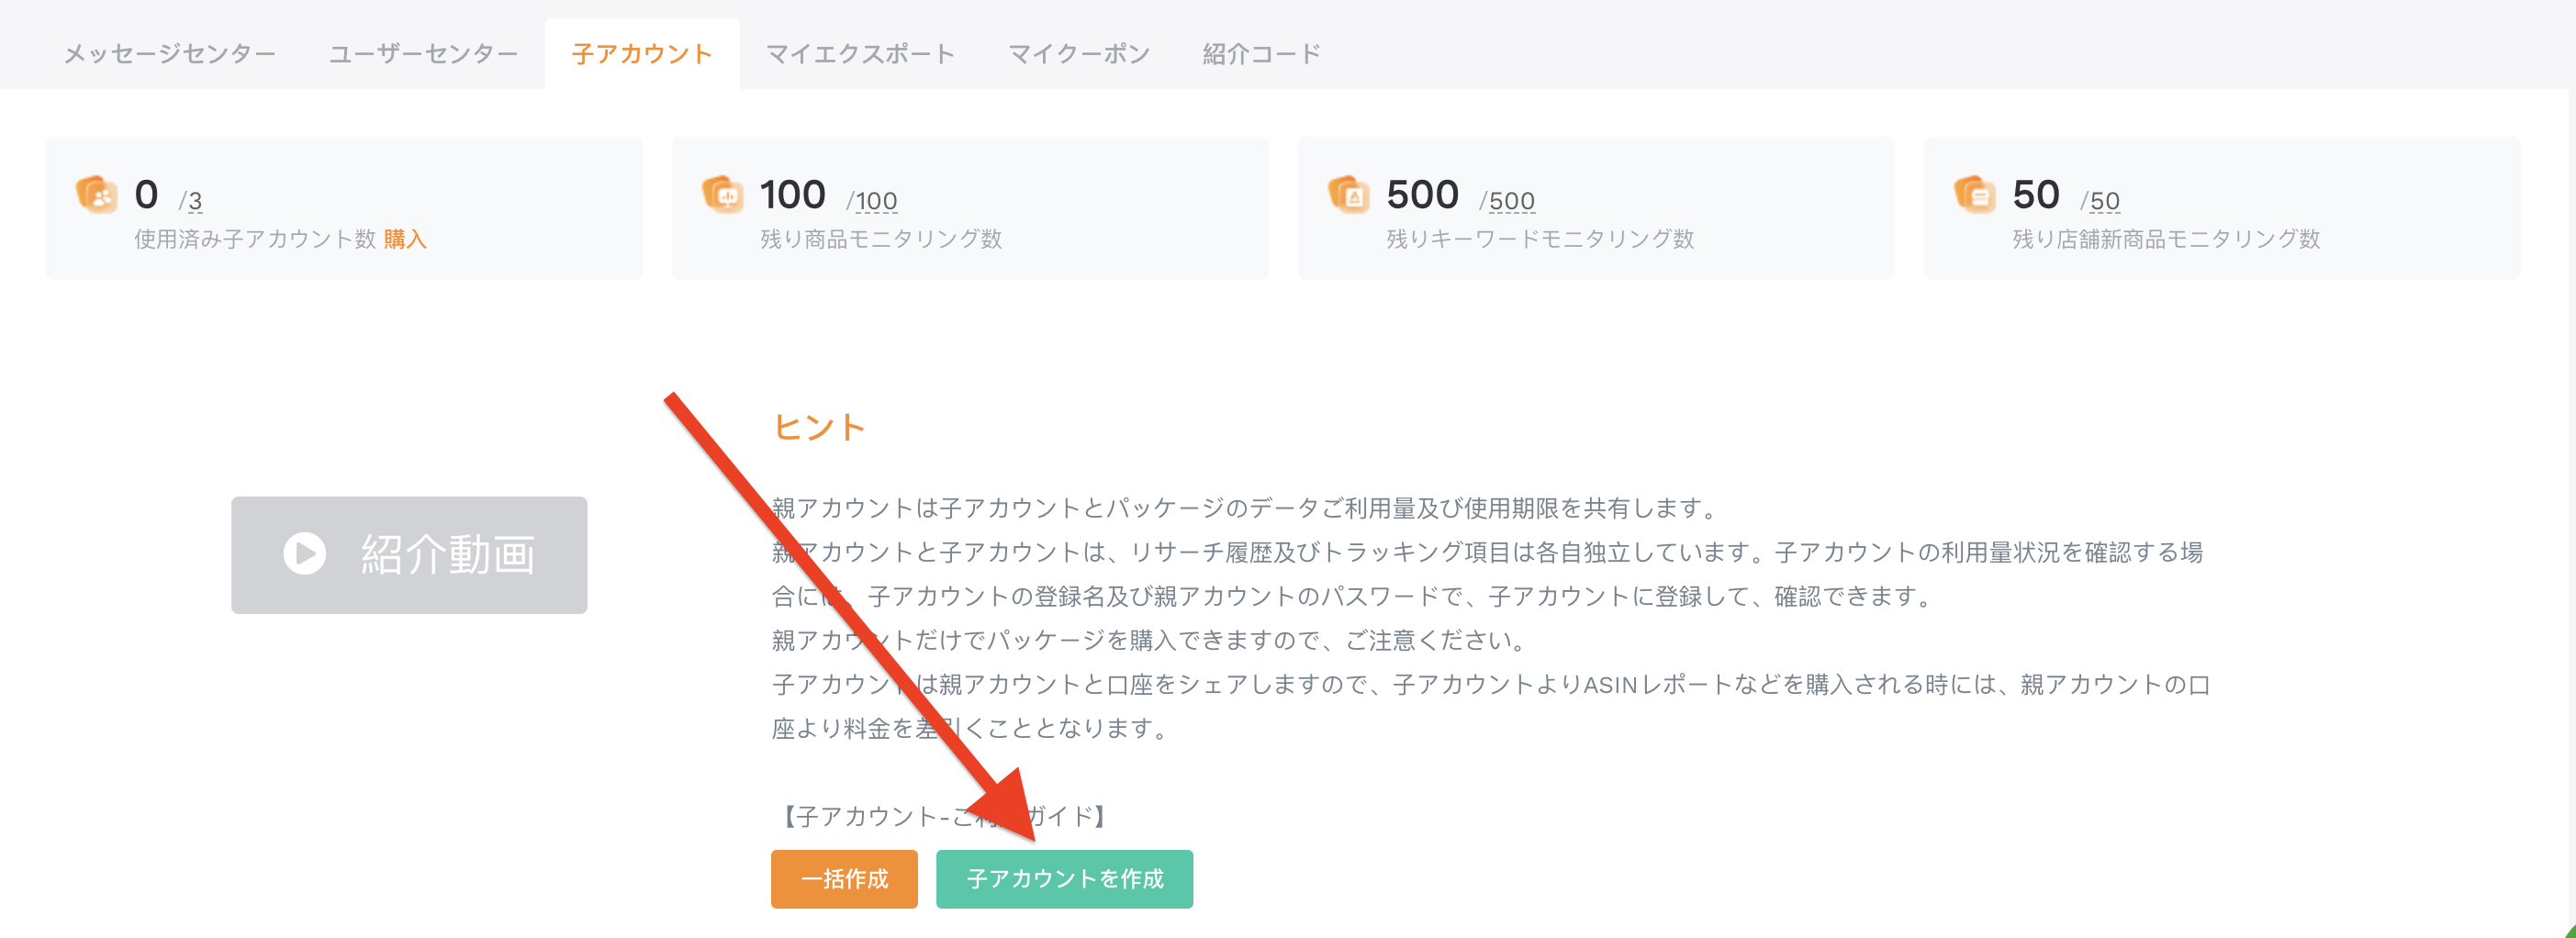2576x938 pixels.
Task: Open the メッセージセンター tab
Action: pos(170,54)
